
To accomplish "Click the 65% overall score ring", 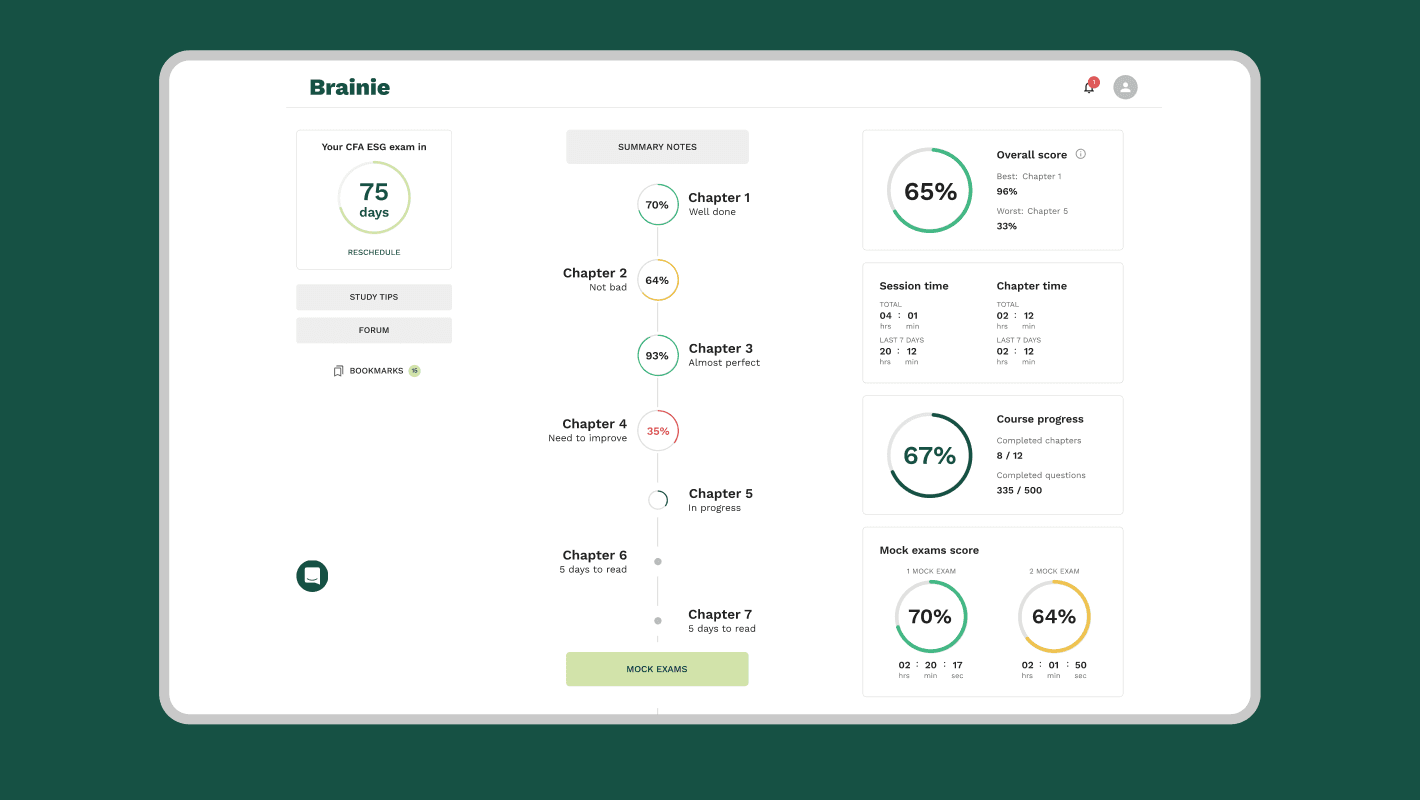I will 930,191.
